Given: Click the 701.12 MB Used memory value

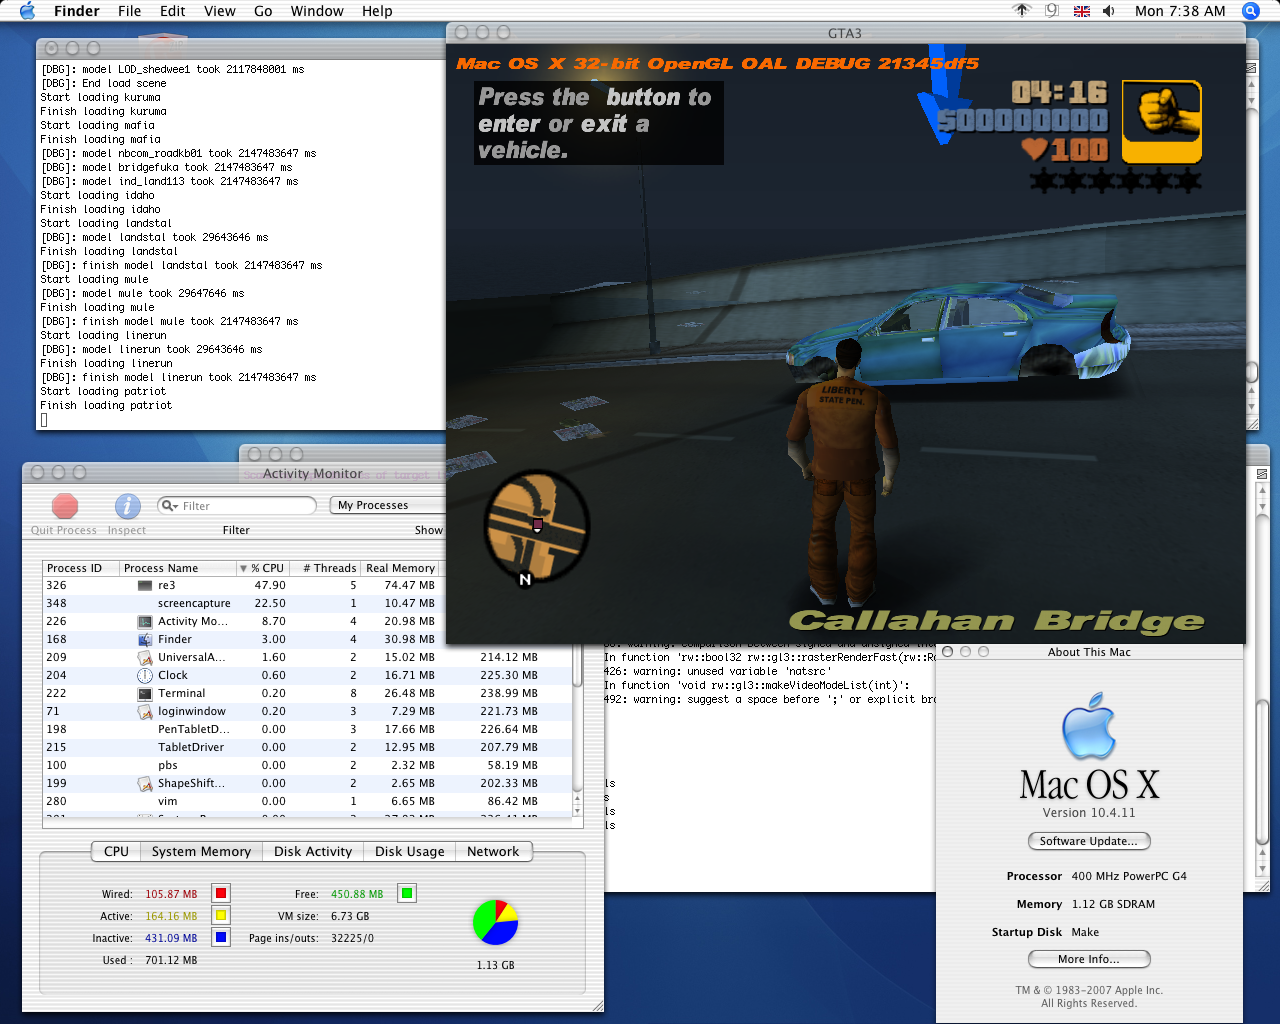Looking at the screenshot, I should [171, 960].
